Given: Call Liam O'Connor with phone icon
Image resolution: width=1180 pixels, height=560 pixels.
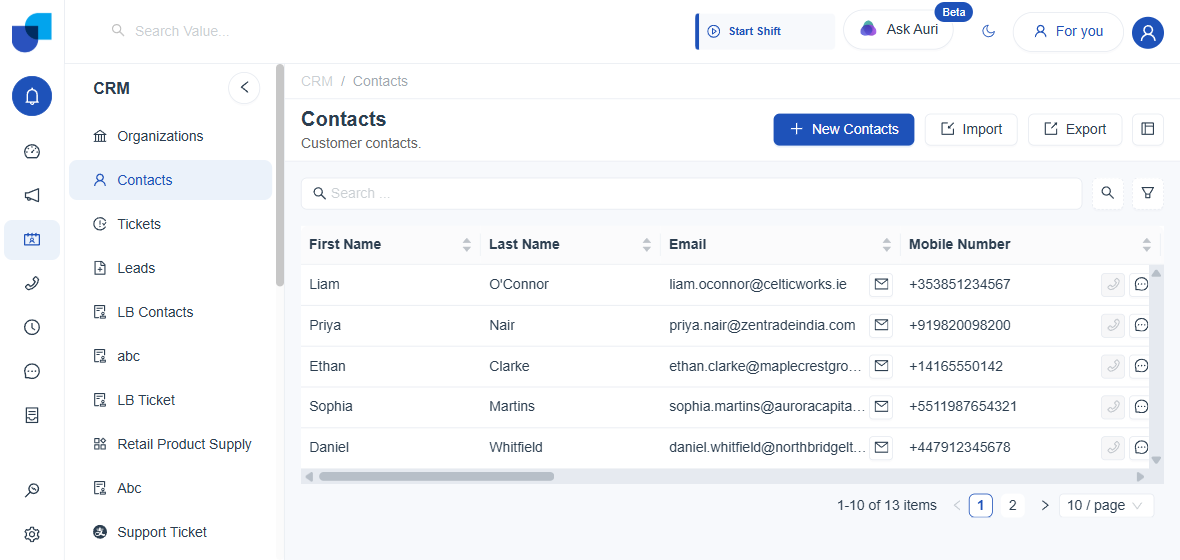Looking at the screenshot, I should click(x=1113, y=285).
